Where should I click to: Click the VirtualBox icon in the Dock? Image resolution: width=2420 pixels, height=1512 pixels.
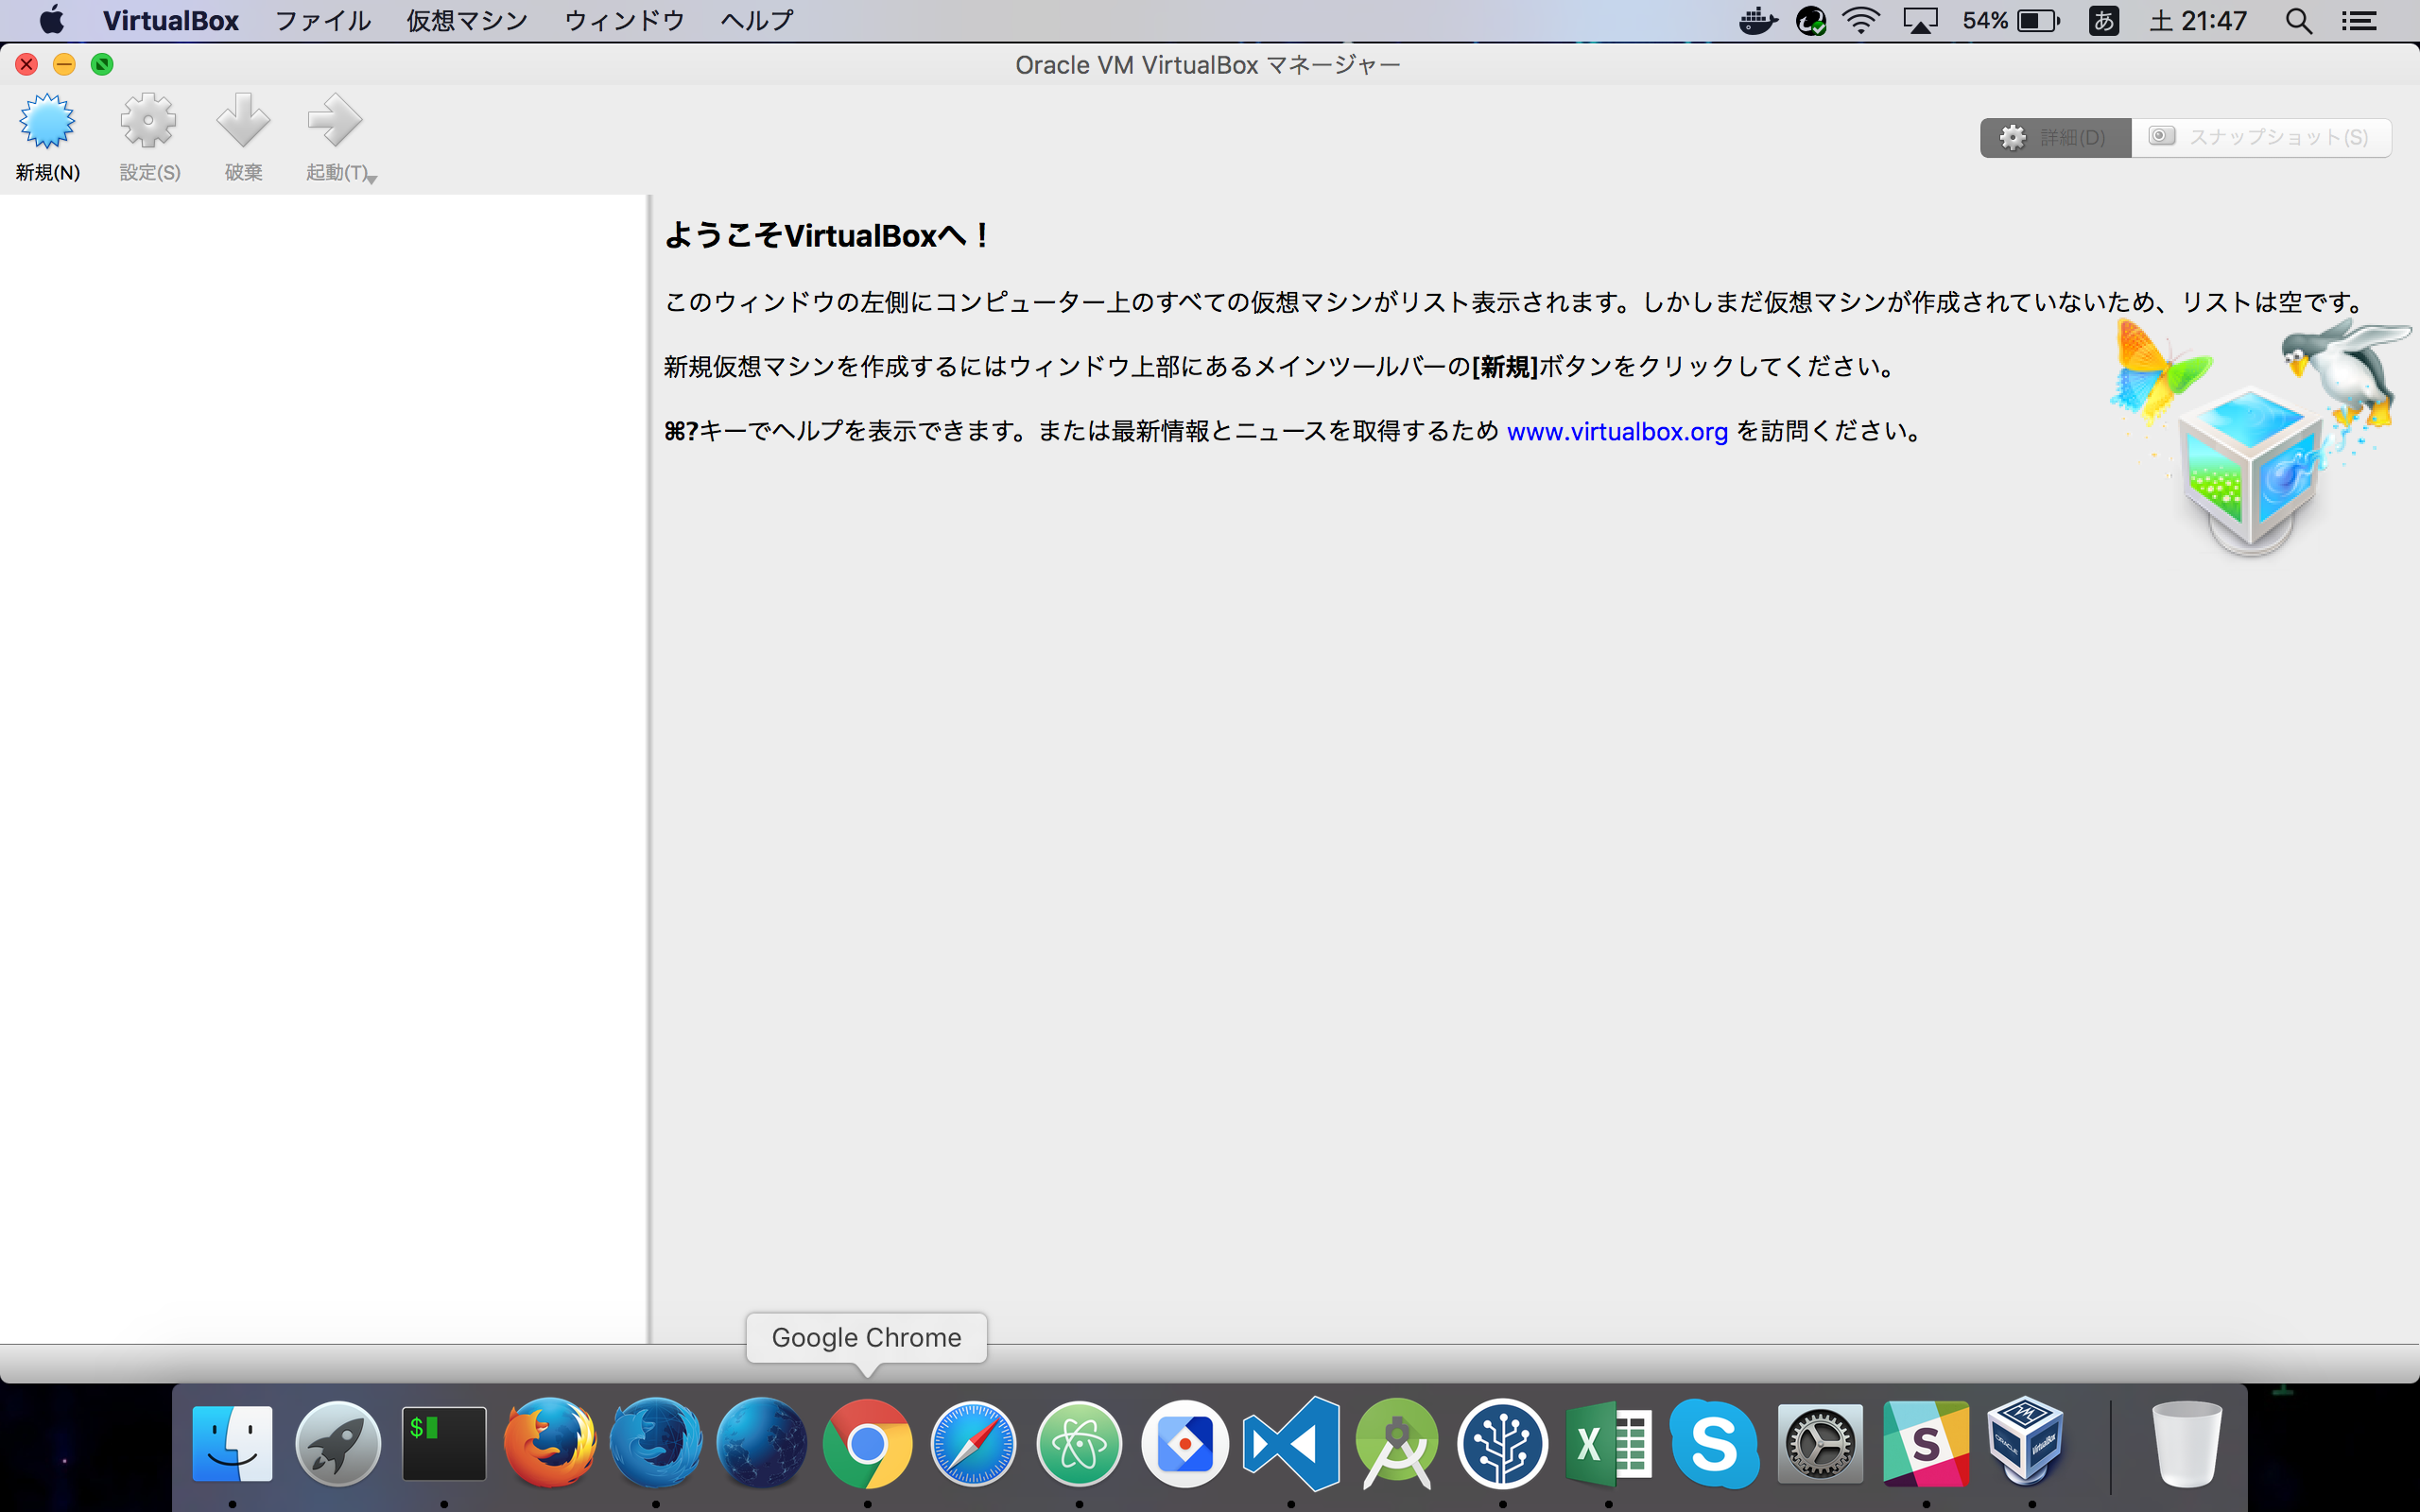2025,1442
